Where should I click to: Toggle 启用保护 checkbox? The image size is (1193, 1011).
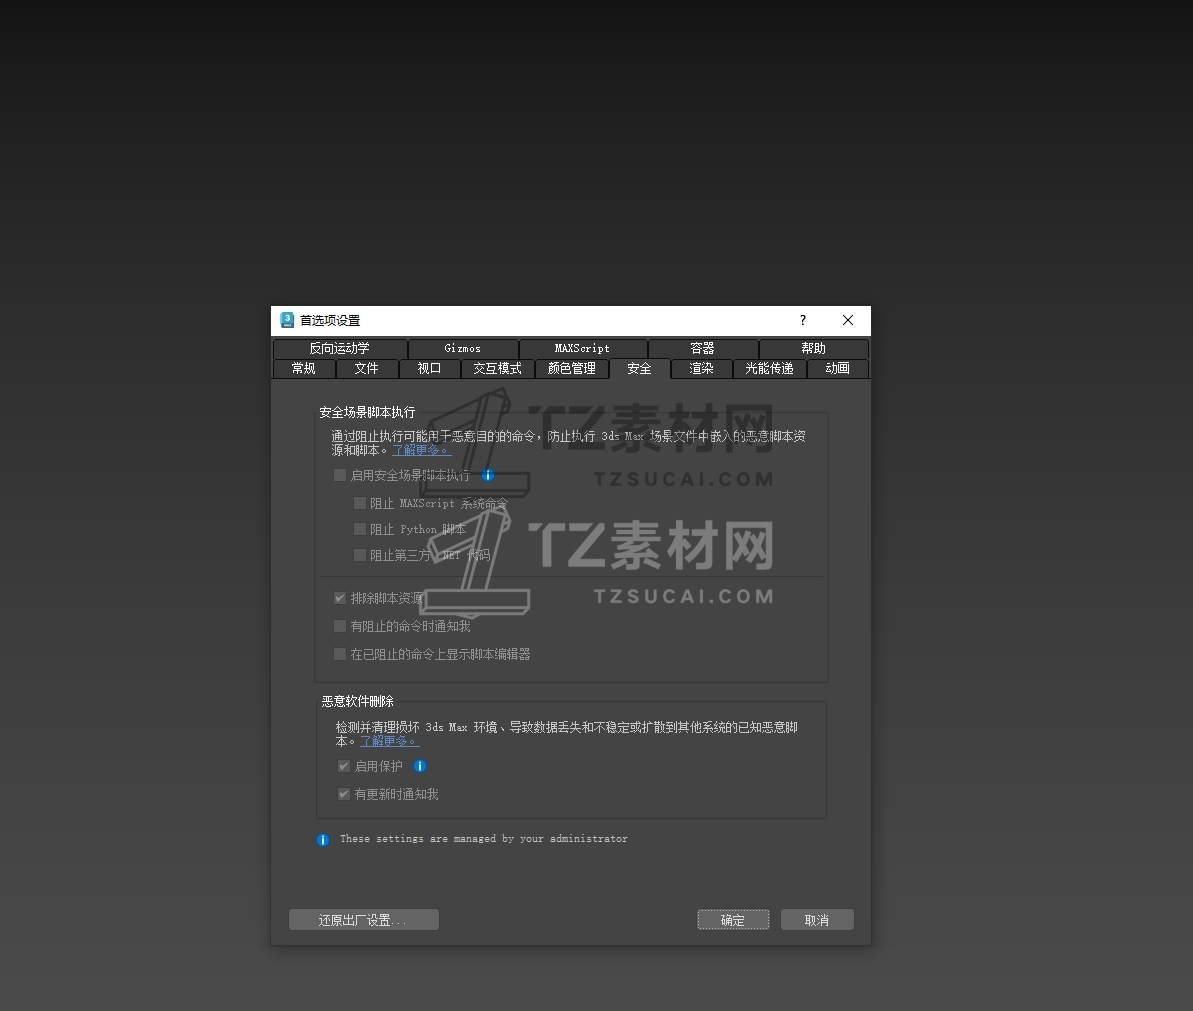[344, 766]
